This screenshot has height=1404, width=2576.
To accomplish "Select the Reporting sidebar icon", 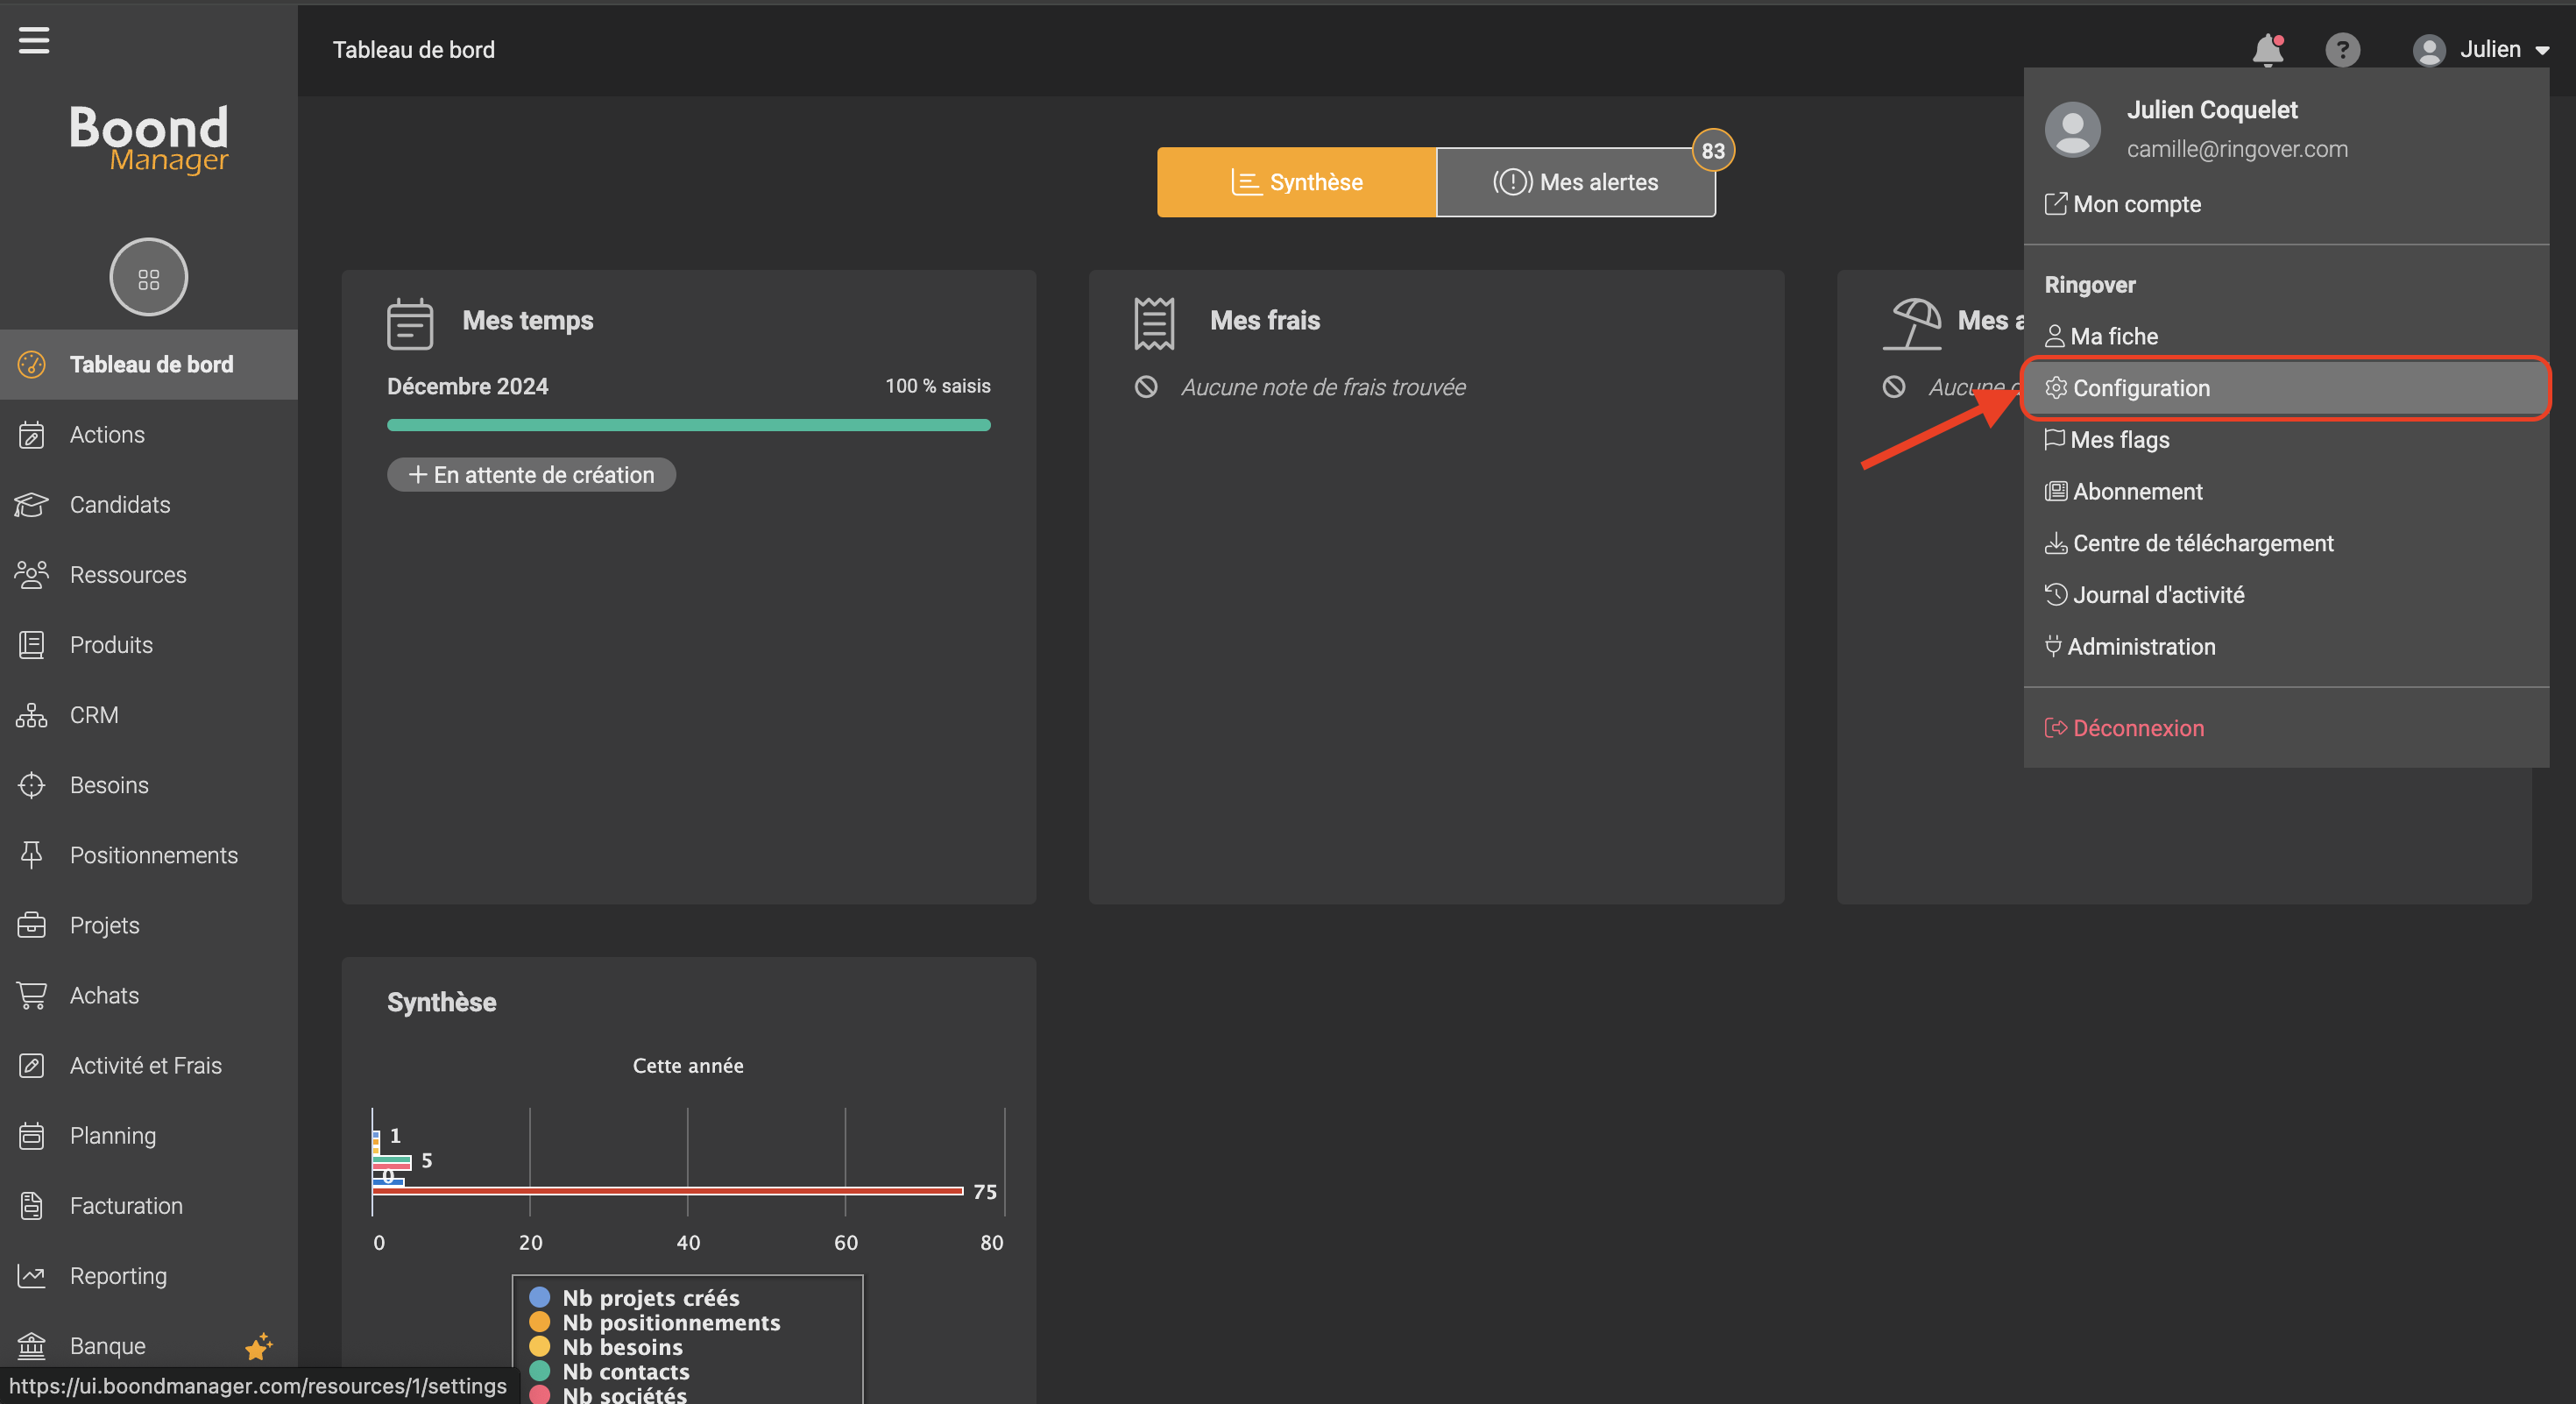I will tap(31, 1274).
